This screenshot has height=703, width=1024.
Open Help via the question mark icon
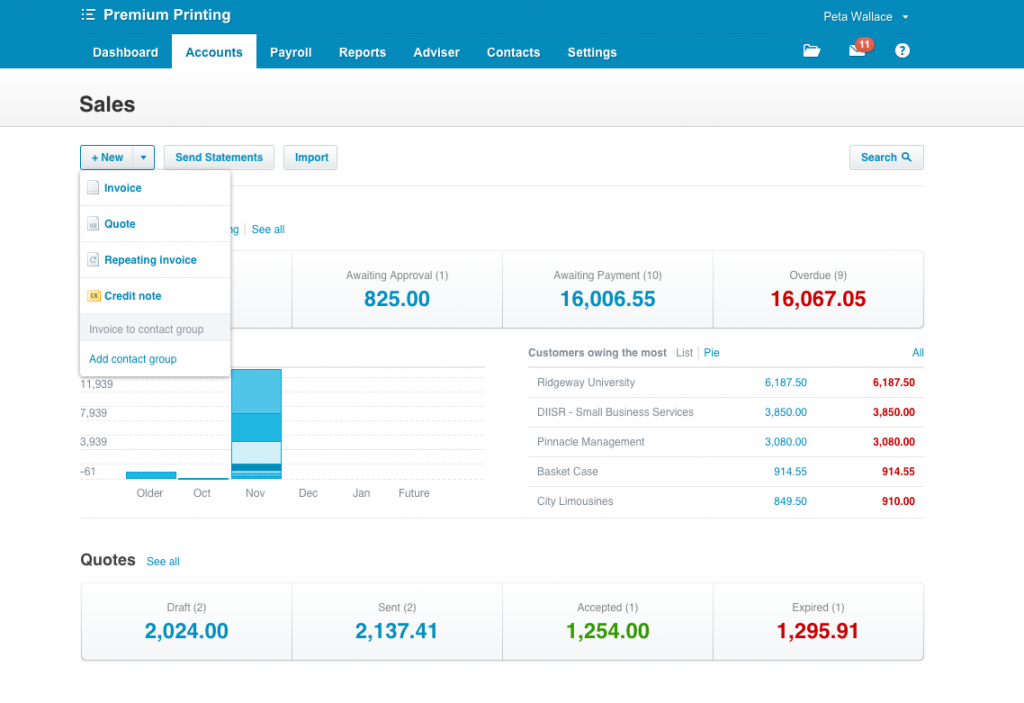coord(902,50)
